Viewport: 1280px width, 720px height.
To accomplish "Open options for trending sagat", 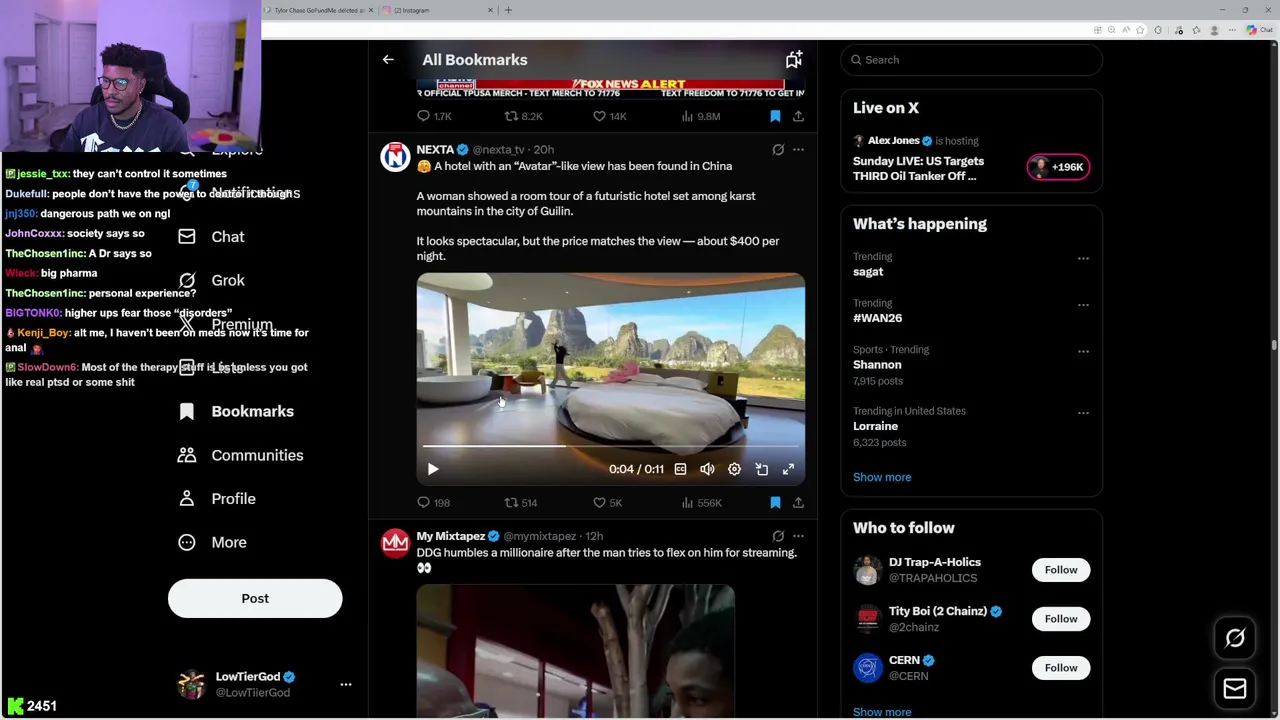I will click(x=1083, y=259).
